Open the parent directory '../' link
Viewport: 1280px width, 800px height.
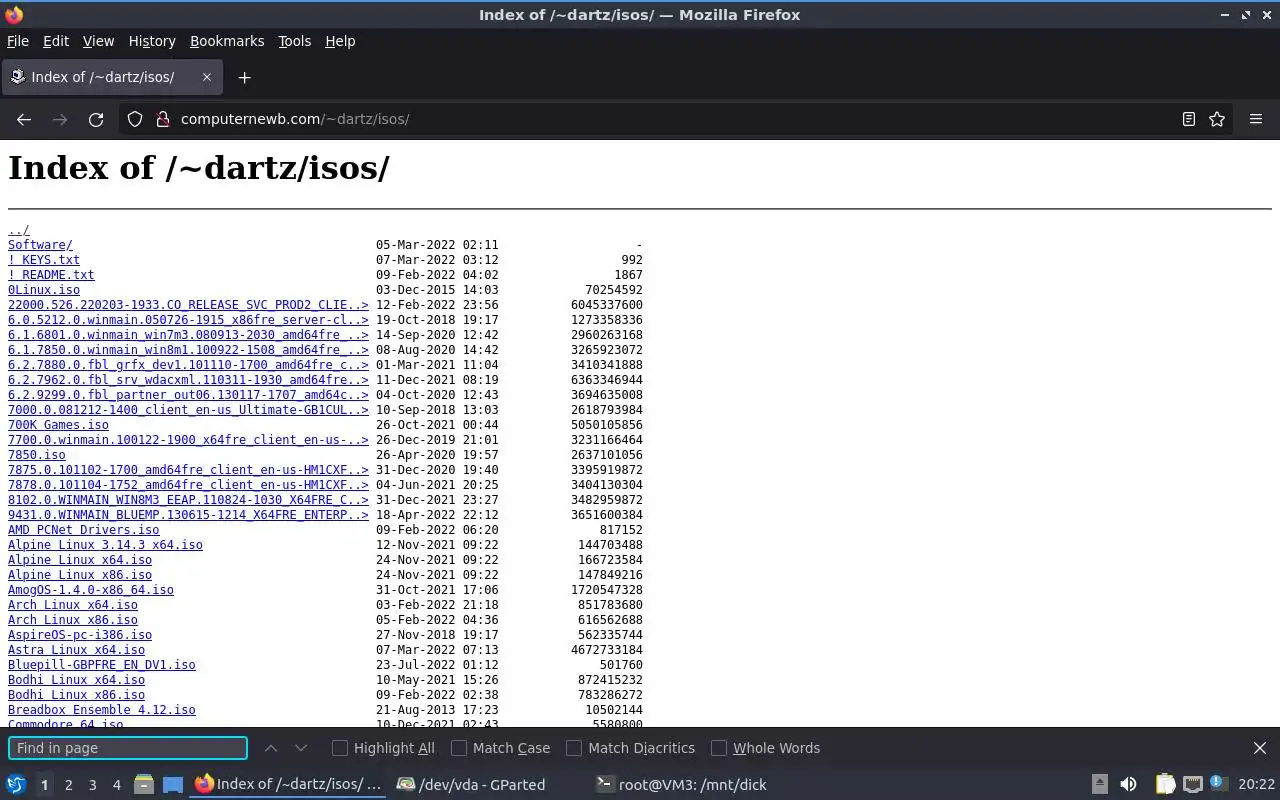click(x=19, y=230)
